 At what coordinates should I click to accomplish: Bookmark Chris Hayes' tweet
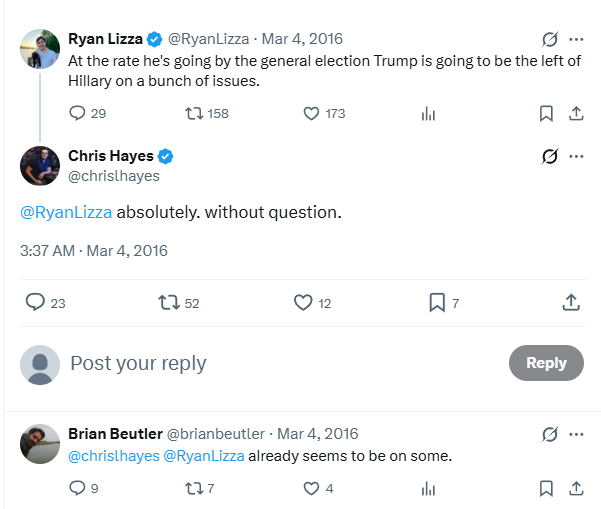[437, 302]
